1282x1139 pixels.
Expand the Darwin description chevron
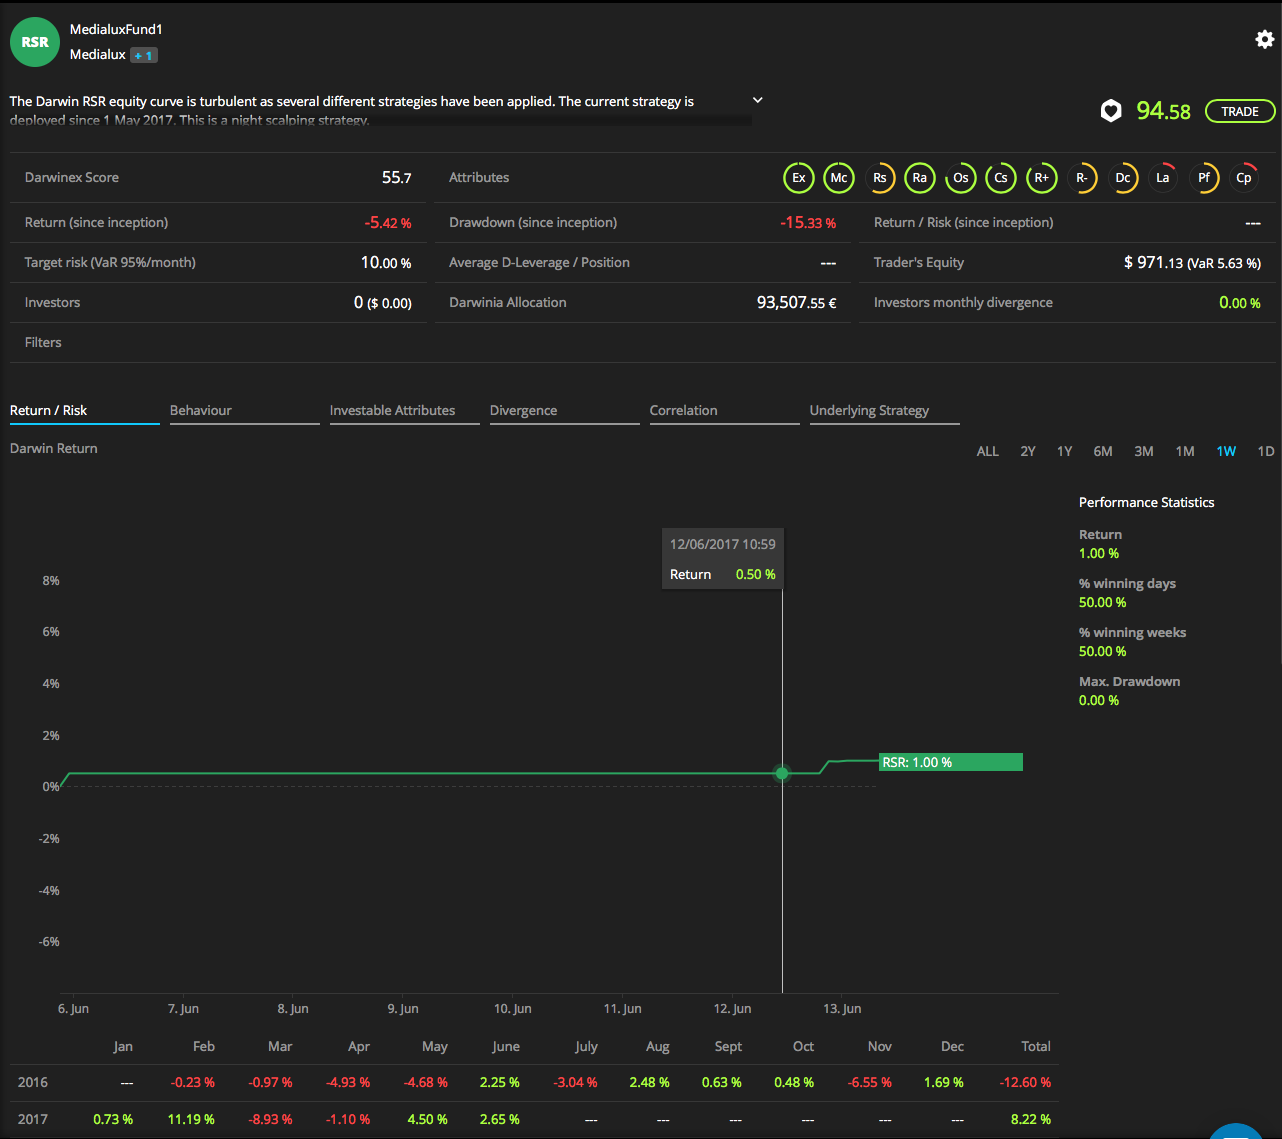[758, 100]
